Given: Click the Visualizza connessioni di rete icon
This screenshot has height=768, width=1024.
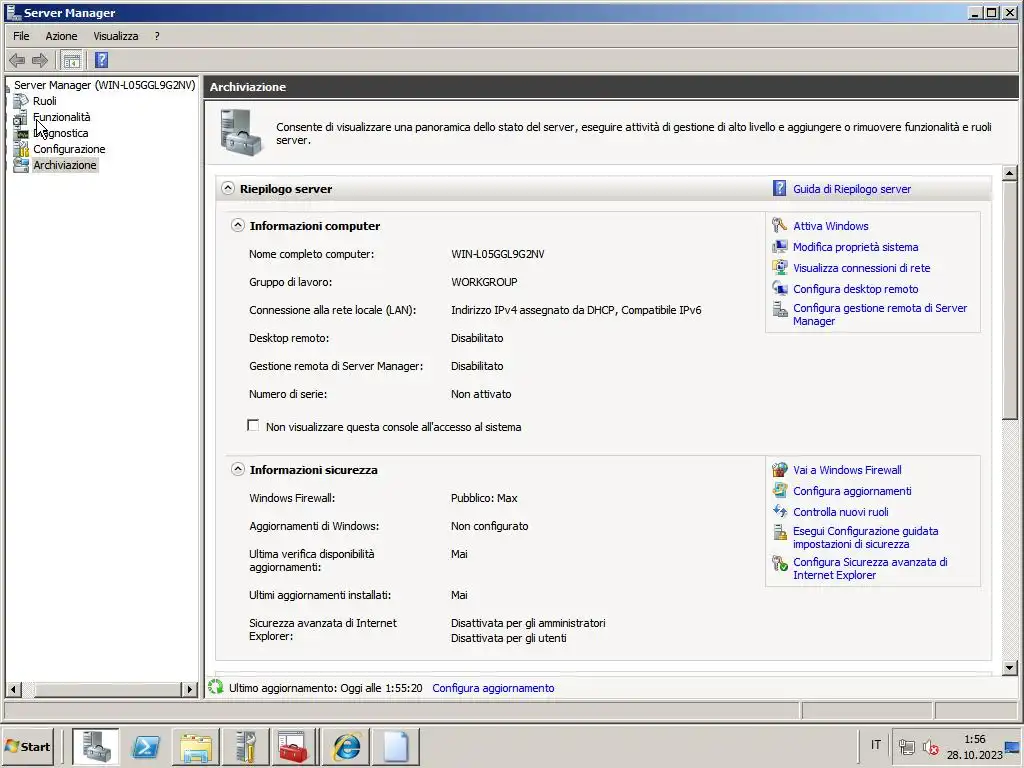Looking at the screenshot, I should pos(779,268).
